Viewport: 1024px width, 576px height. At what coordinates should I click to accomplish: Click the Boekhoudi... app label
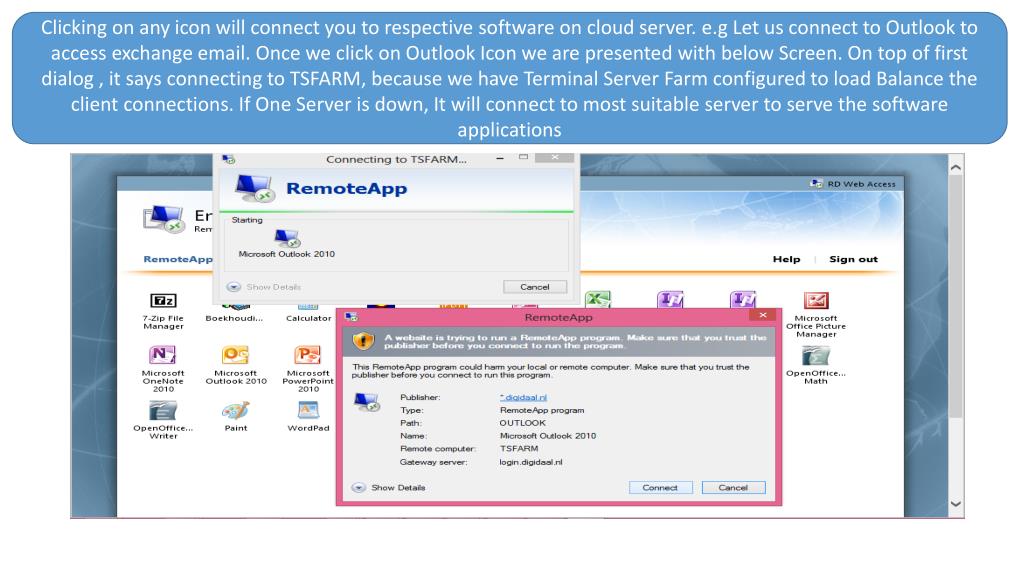[x=234, y=318]
